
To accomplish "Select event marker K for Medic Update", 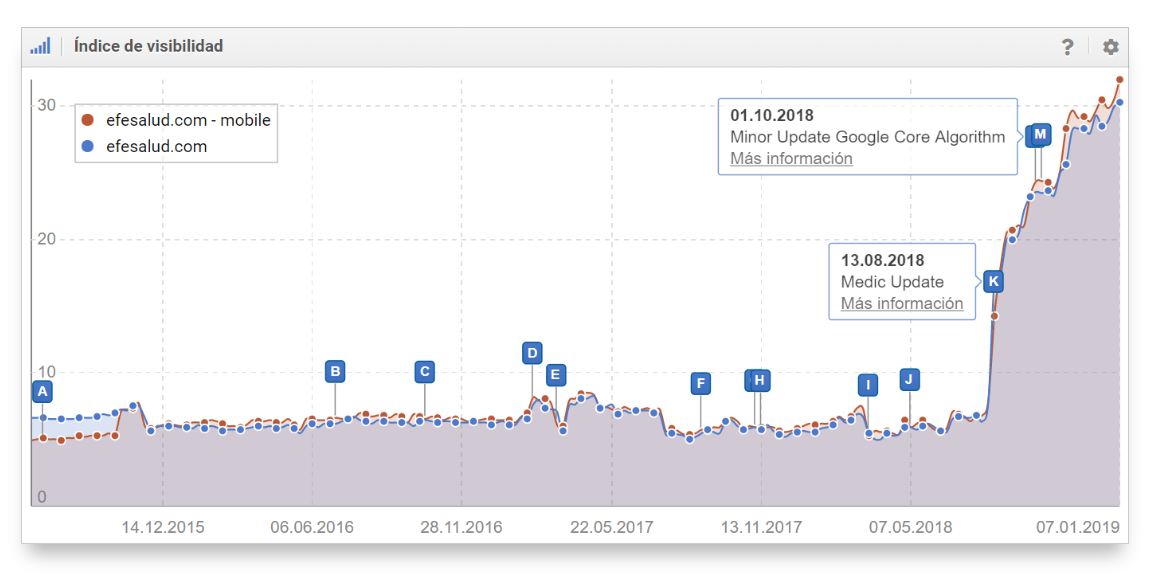I will pos(993,281).
